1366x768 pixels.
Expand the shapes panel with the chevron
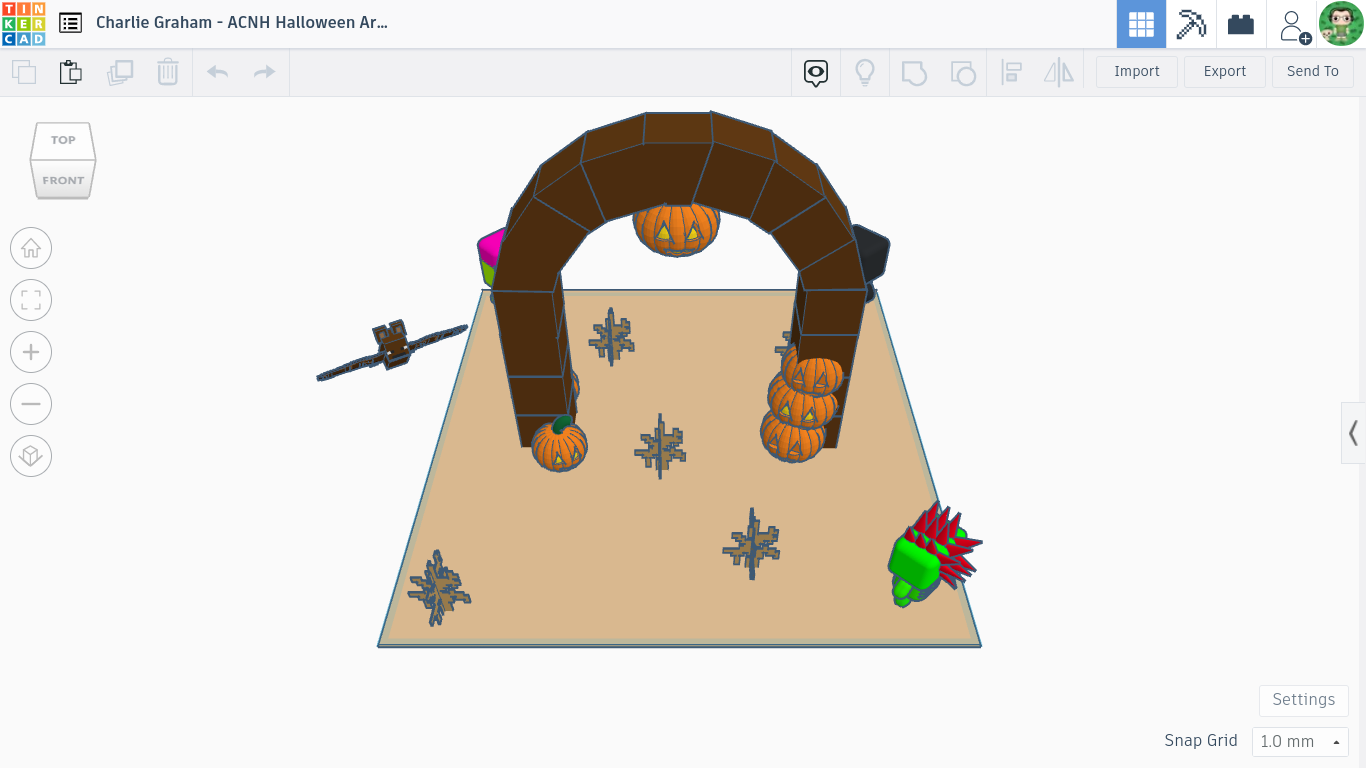click(x=1354, y=433)
